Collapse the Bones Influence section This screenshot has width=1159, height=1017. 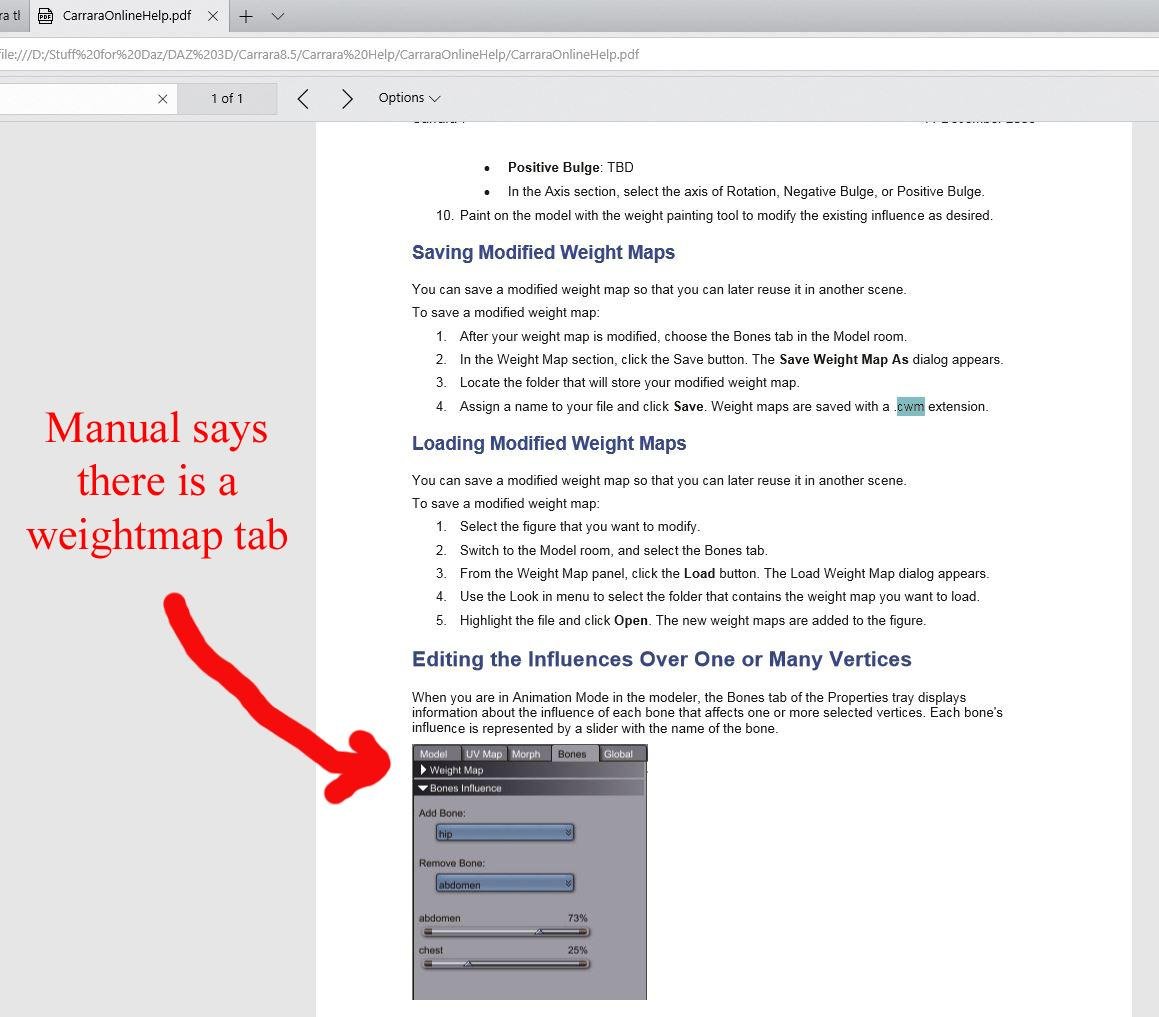tap(423, 789)
